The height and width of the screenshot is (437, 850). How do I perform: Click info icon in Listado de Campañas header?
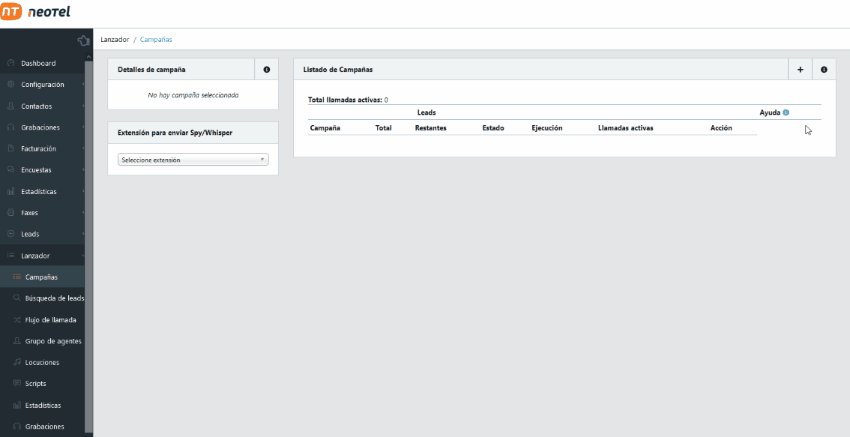tap(824, 70)
